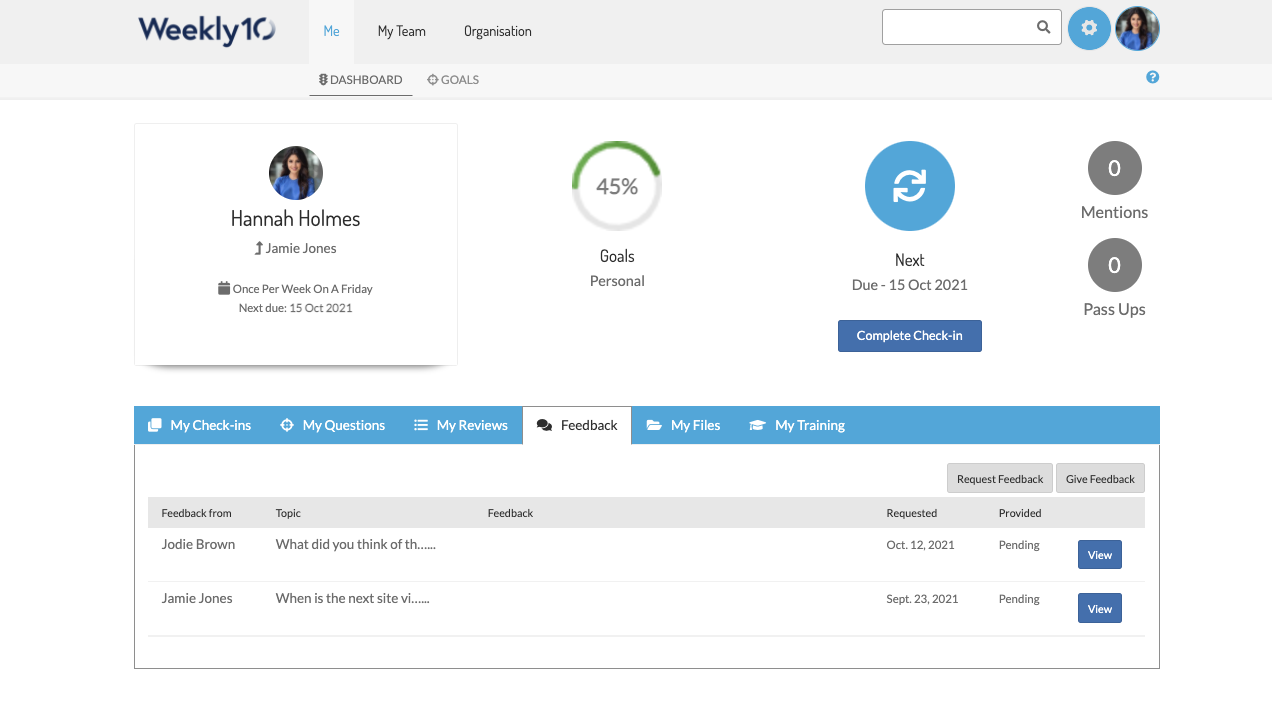Click the blue check-in refresh circle icon
The height and width of the screenshot is (702, 1272).
pos(909,186)
